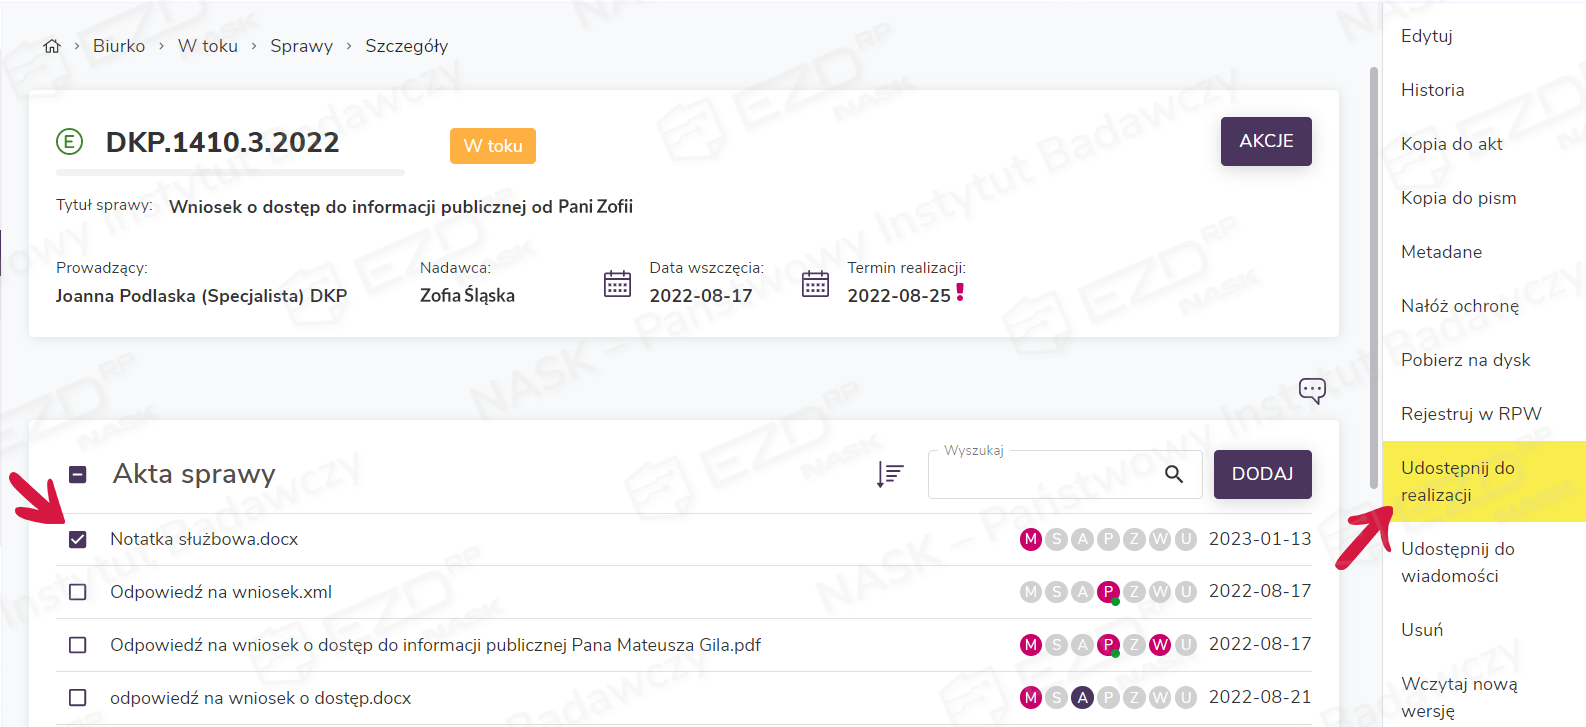The width and height of the screenshot is (1586, 727).
Task: Select the odpowiedź na wniosek o dostęp.docx checkbox
Action: [x=77, y=698]
